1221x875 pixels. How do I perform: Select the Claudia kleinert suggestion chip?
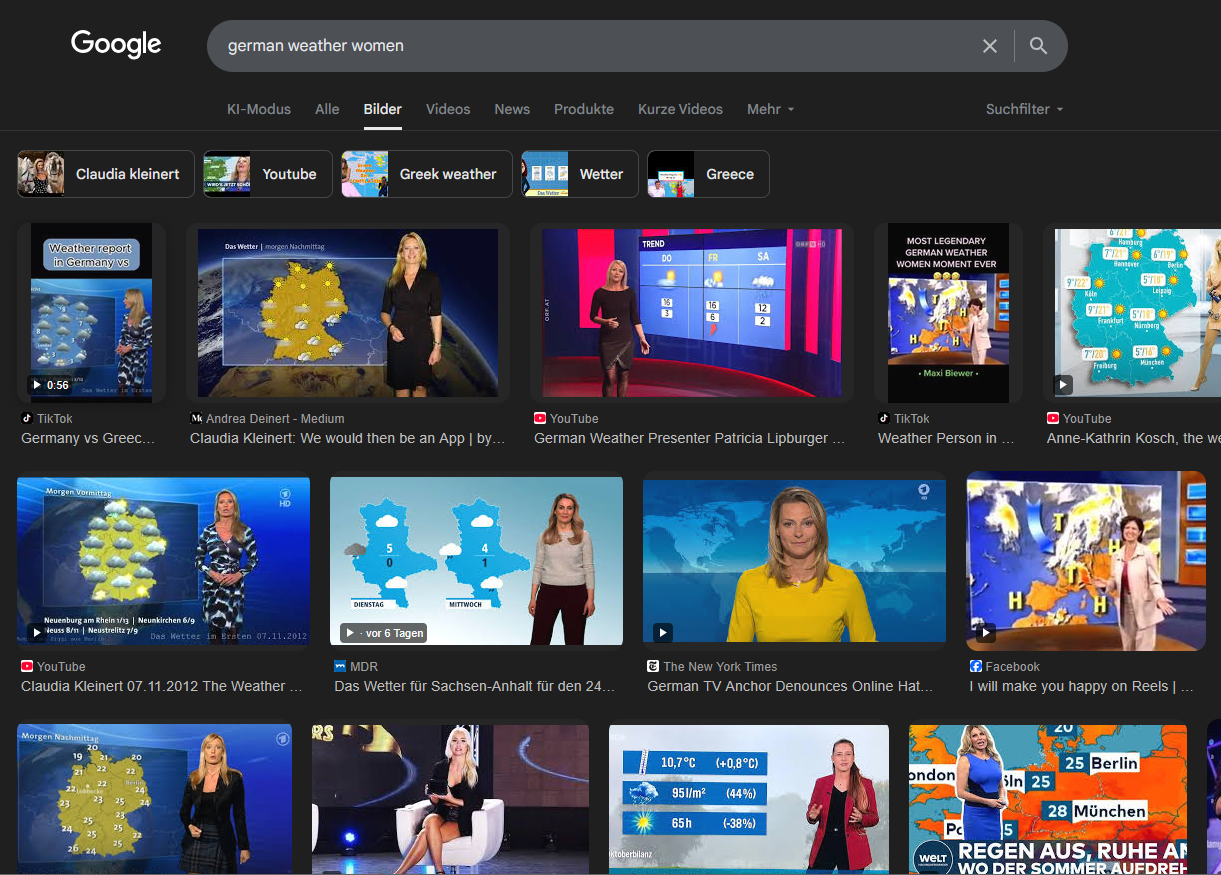pyautogui.click(x=106, y=174)
